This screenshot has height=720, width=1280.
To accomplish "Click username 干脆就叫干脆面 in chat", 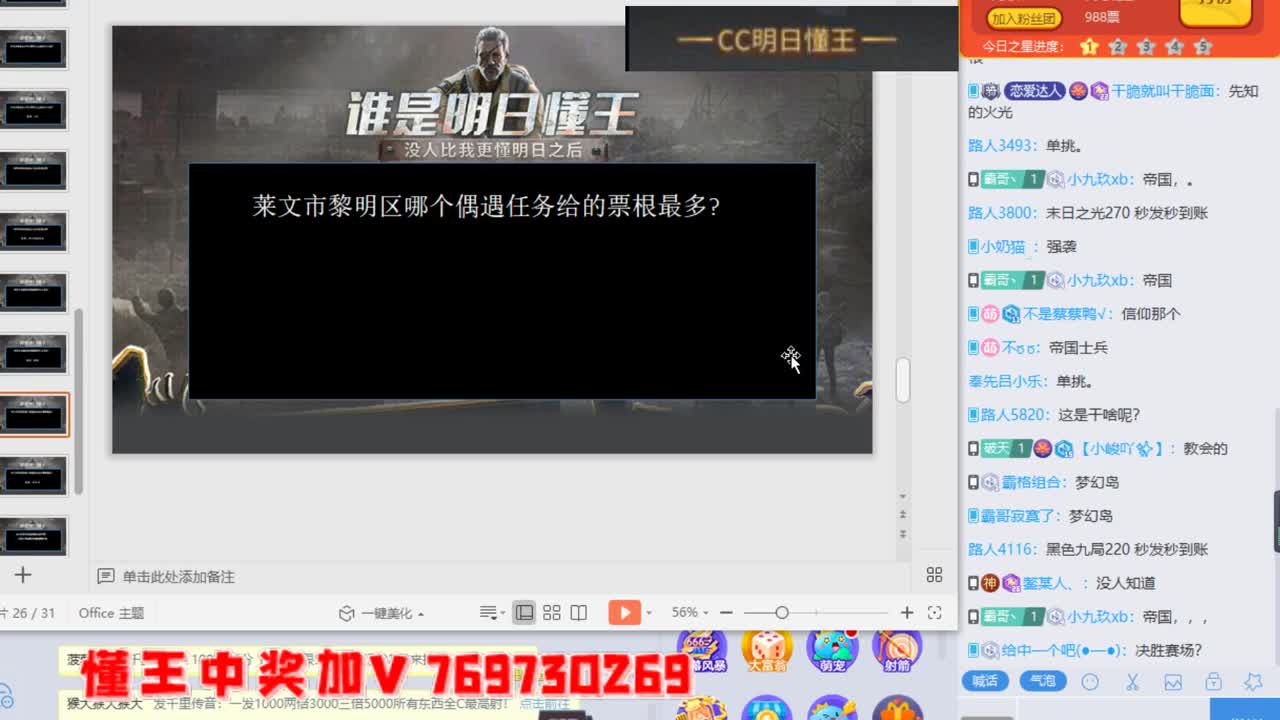I will point(1164,91).
